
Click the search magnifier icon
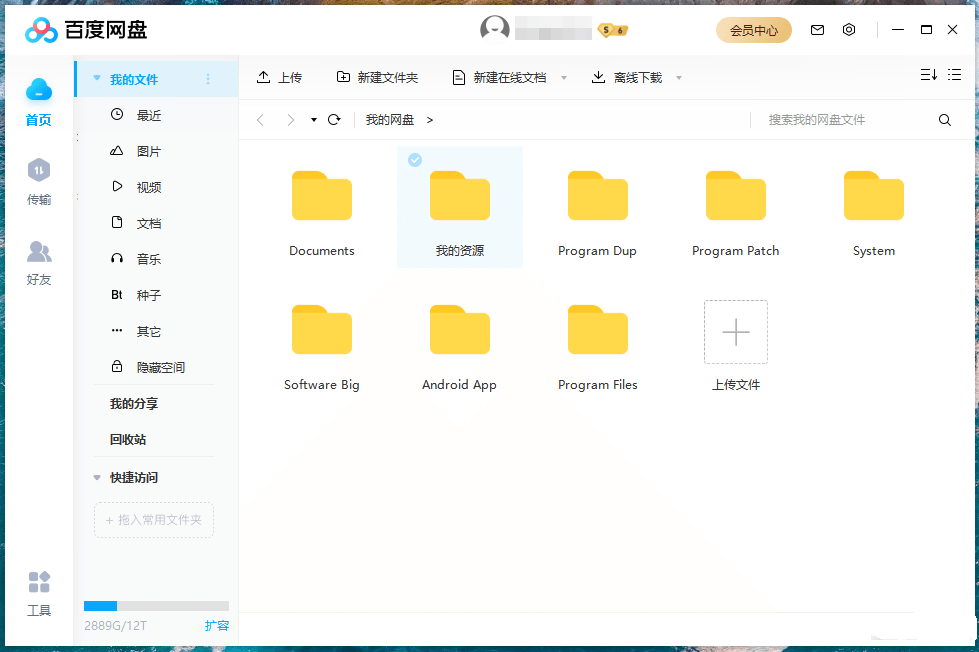point(944,119)
